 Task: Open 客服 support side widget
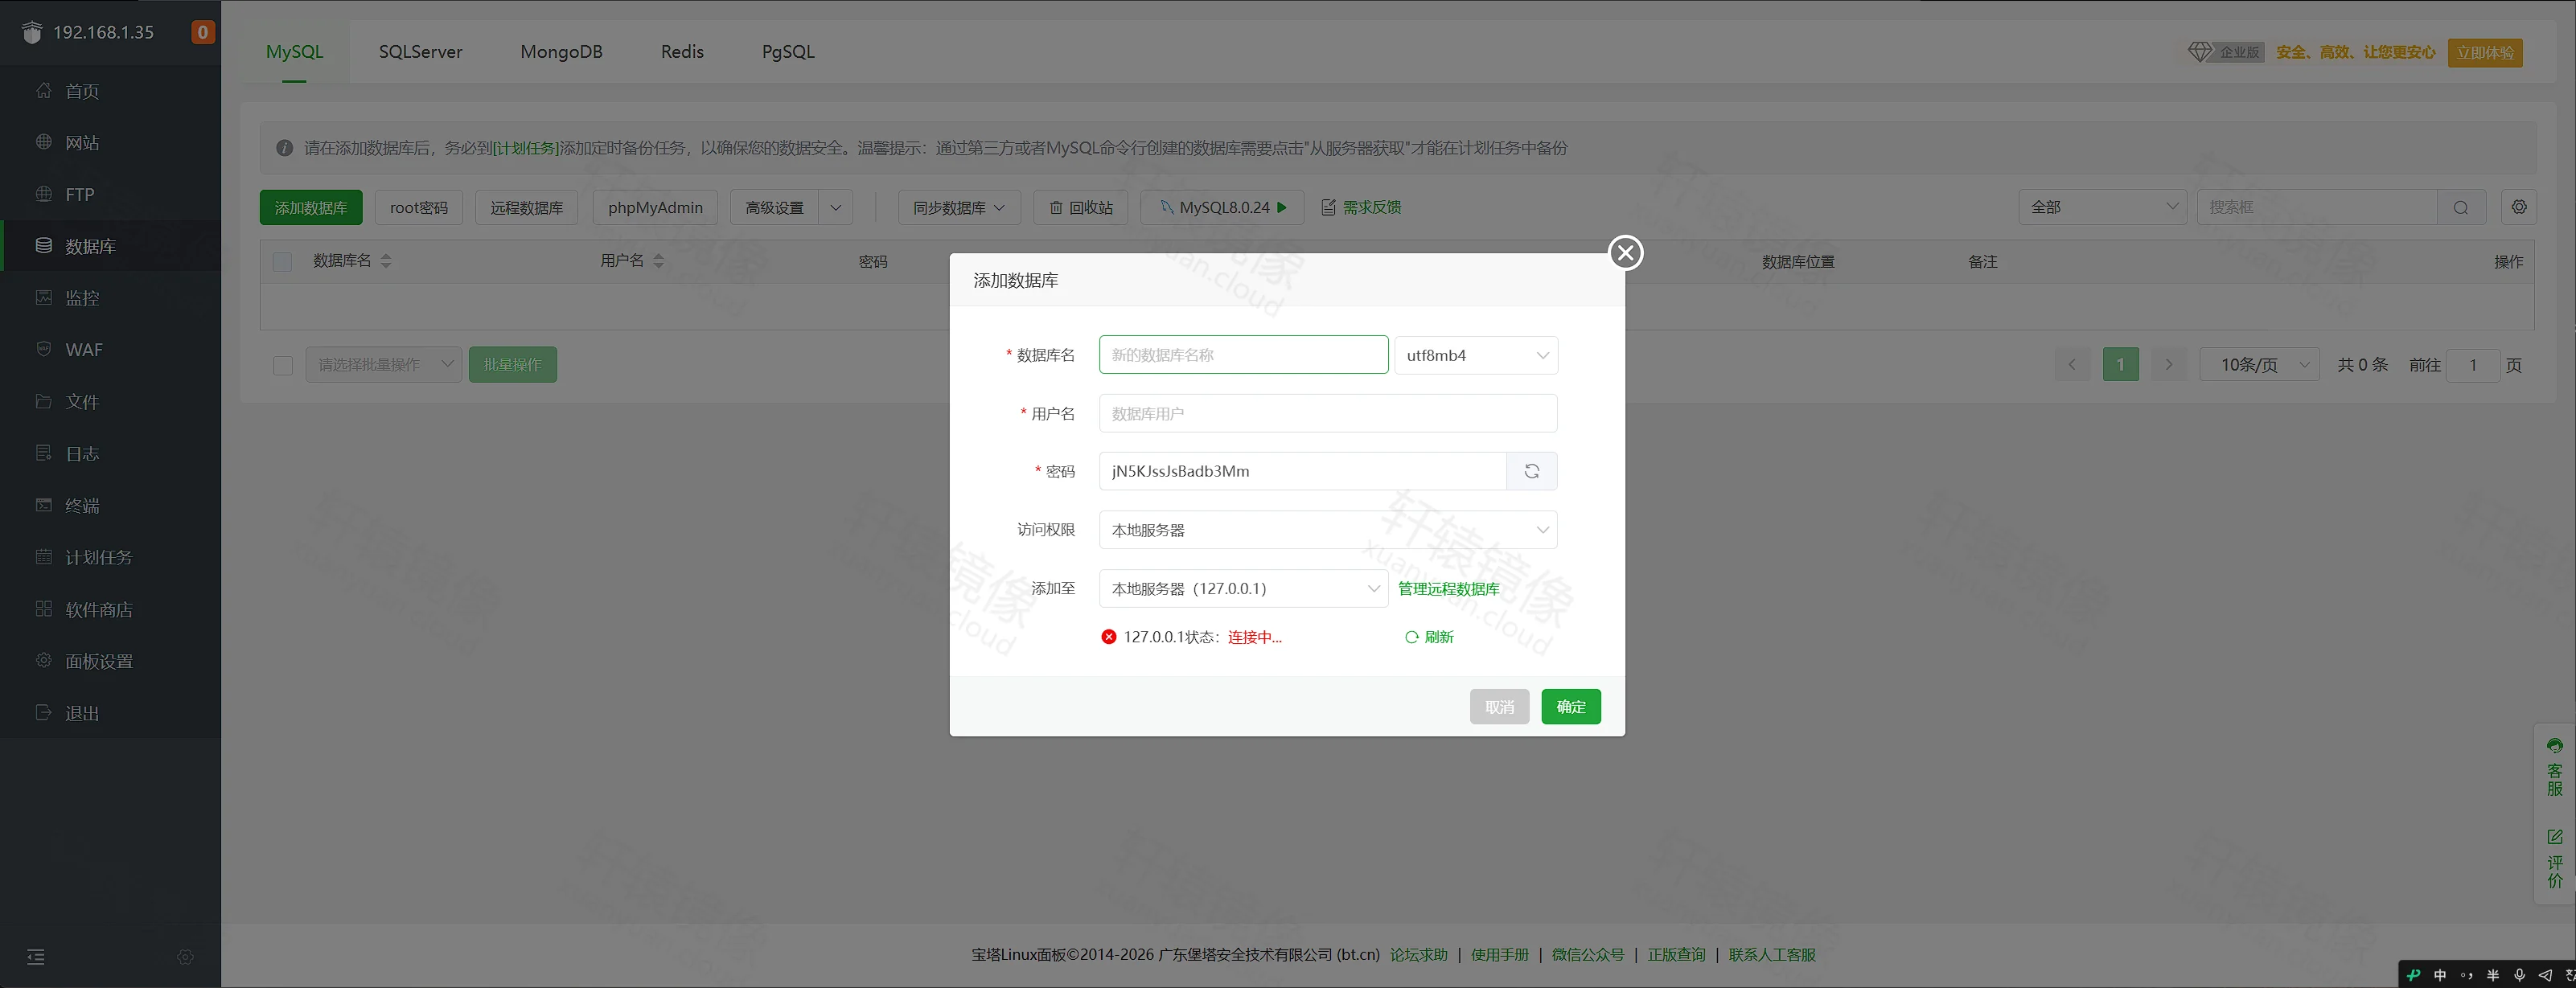click(x=2555, y=768)
